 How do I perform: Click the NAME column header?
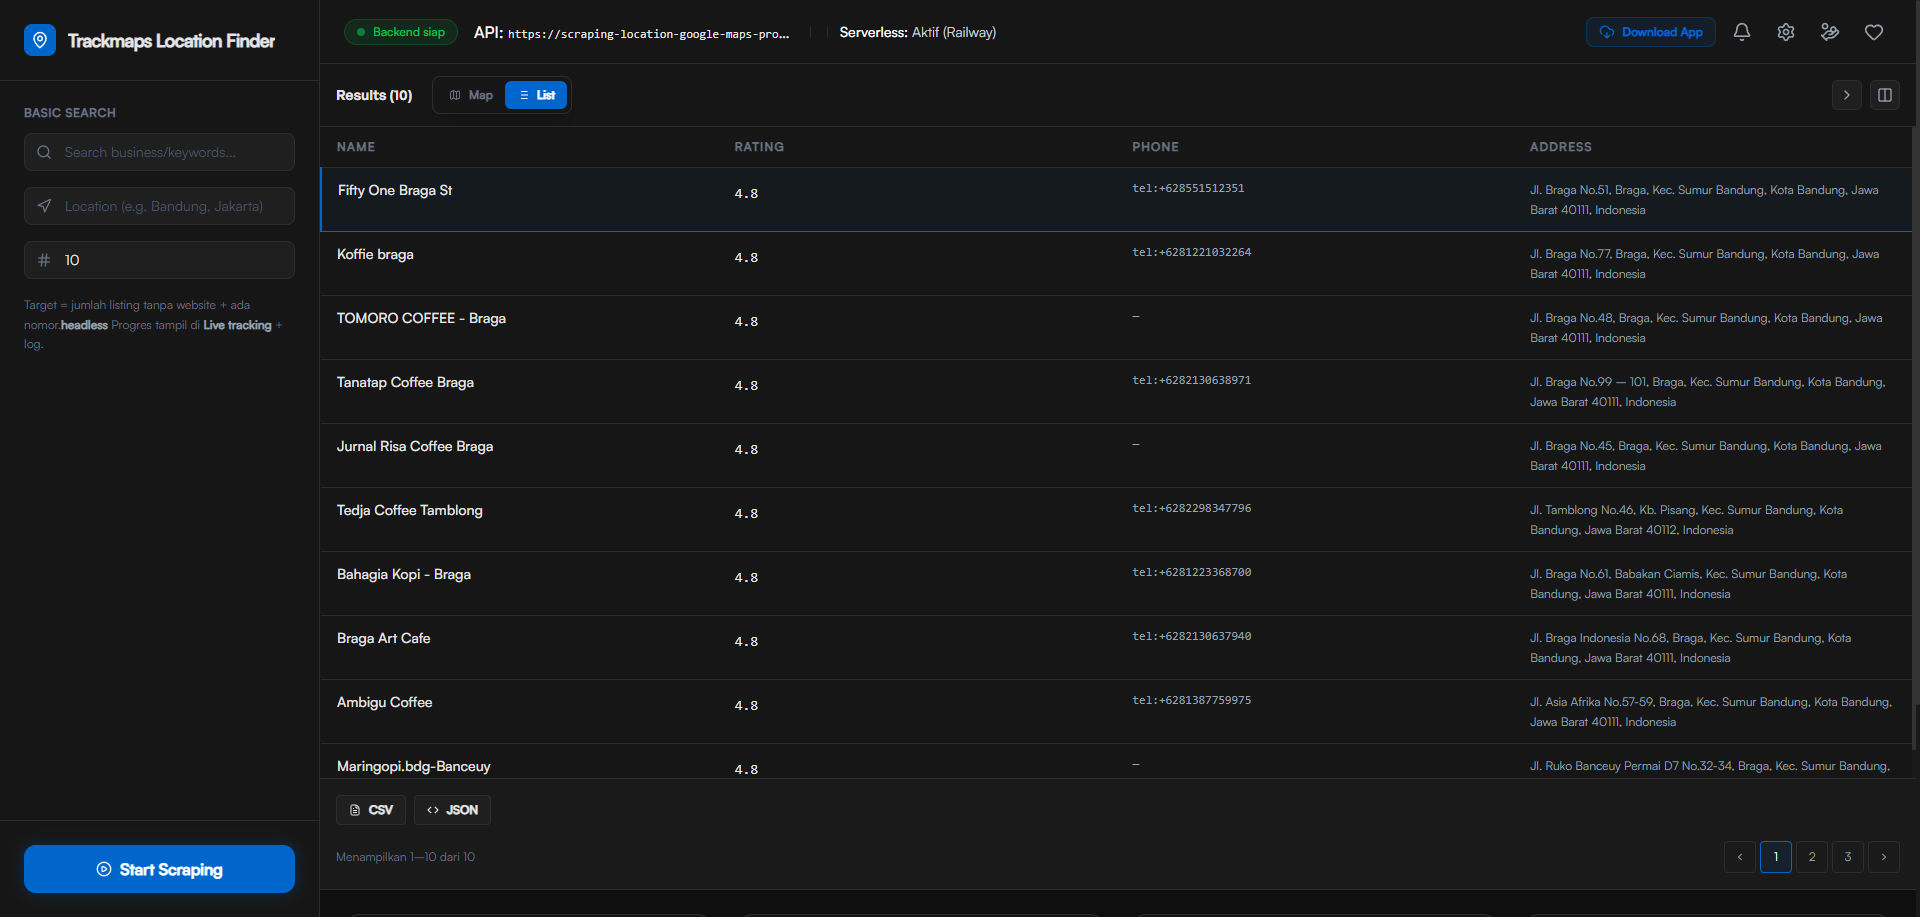click(356, 147)
